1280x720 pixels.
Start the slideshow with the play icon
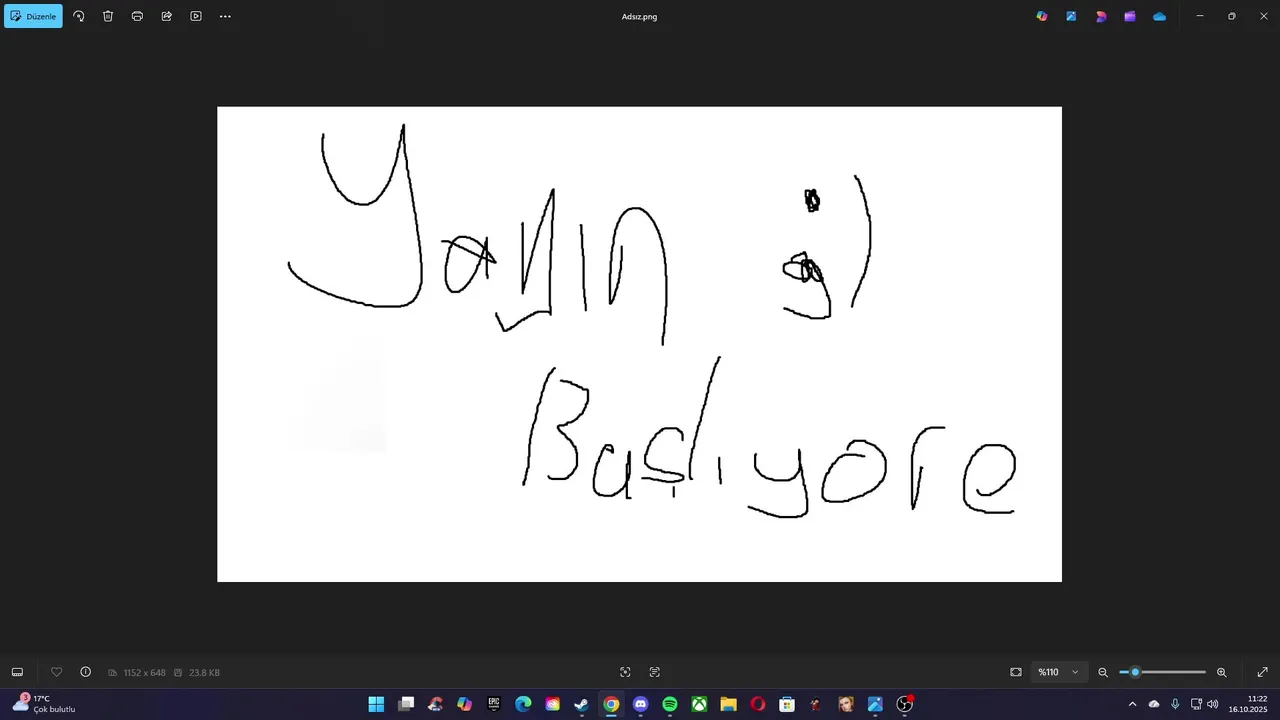coord(196,16)
